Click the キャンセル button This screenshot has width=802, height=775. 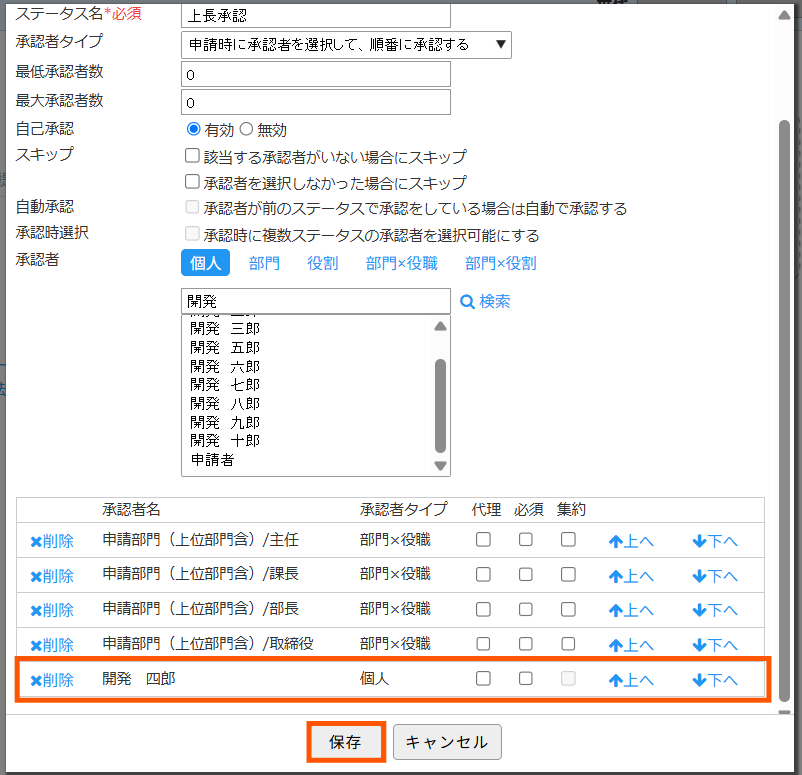pos(447,742)
